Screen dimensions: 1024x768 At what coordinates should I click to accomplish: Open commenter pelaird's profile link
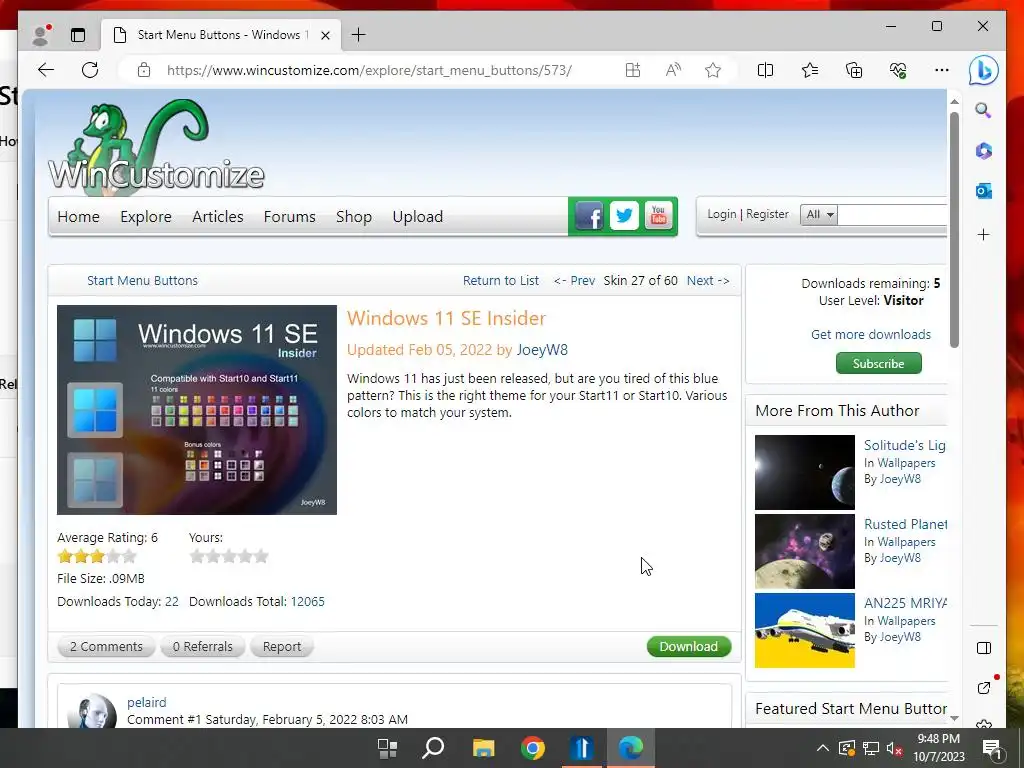pyautogui.click(x=147, y=702)
